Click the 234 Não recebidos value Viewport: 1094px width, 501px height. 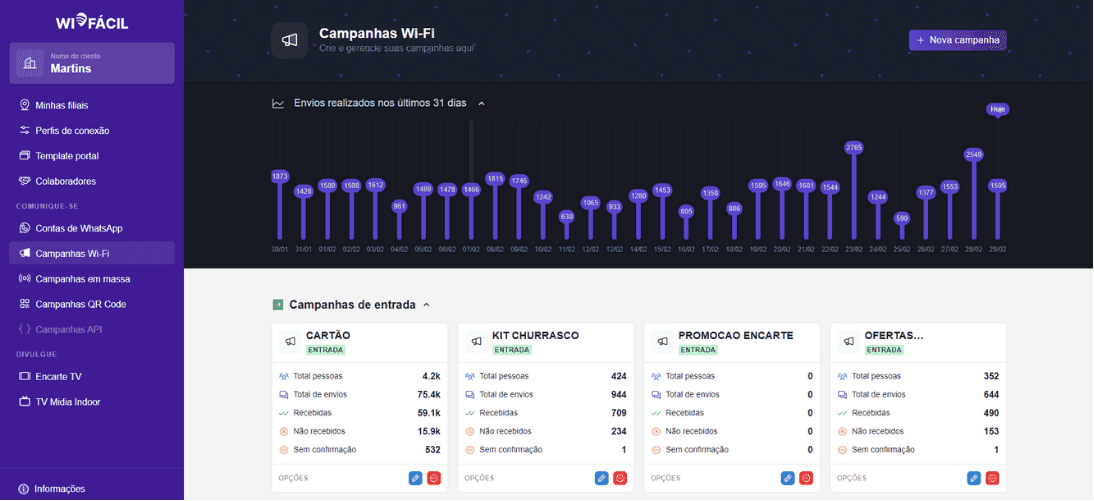[619, 431]
